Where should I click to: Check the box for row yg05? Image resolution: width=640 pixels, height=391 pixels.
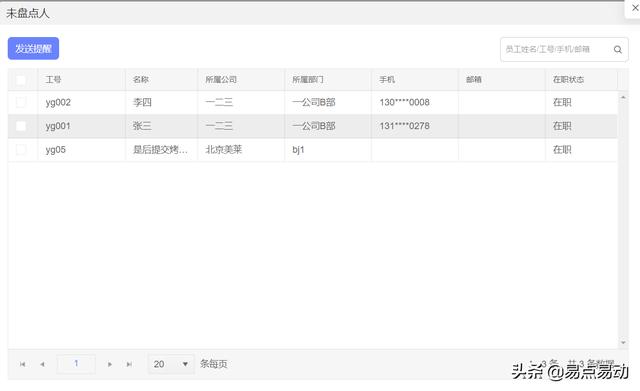[x=21, y=150]
